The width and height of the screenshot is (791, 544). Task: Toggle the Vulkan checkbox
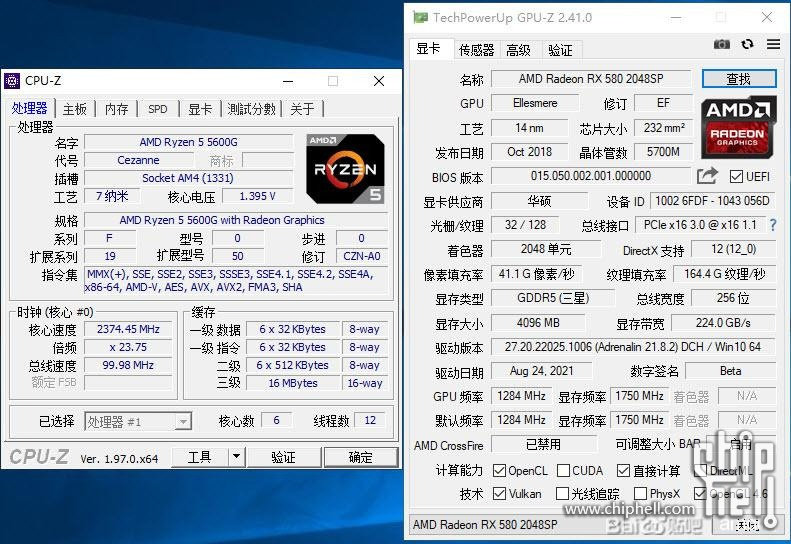[x=499, y=494]
